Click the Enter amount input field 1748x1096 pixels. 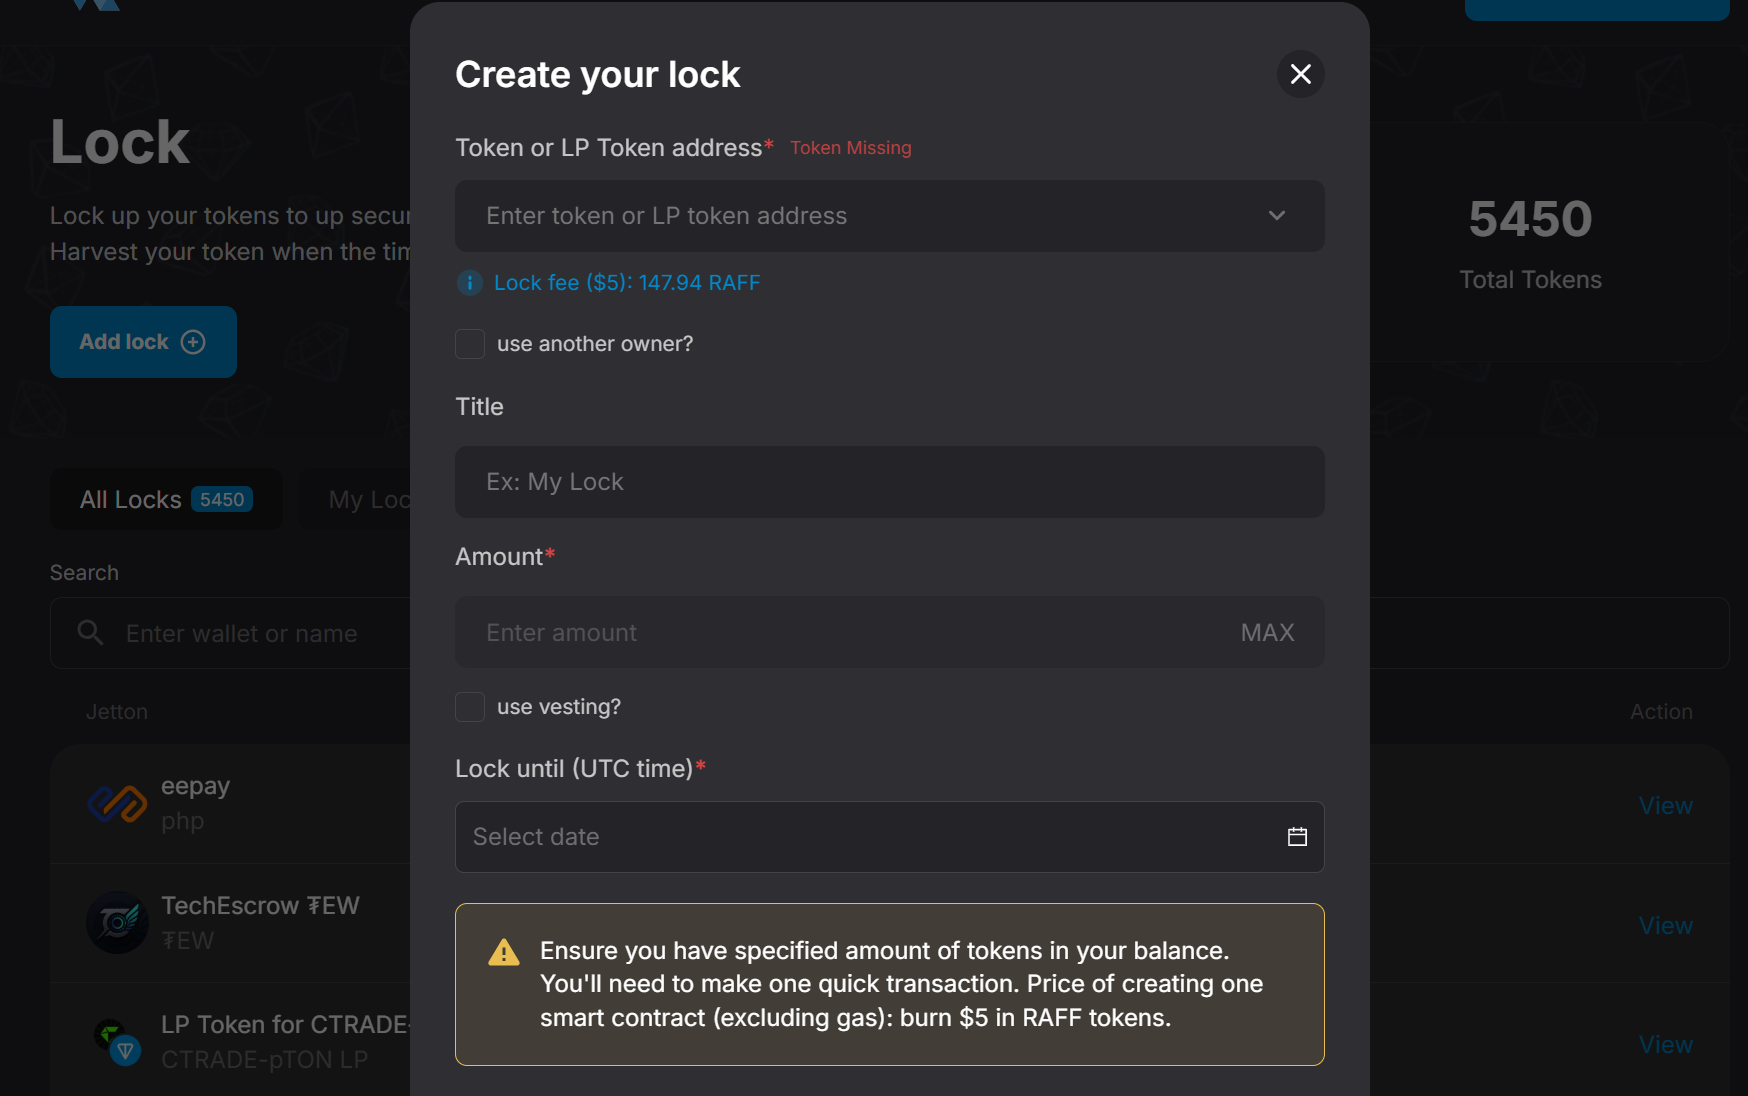point(840,633)
